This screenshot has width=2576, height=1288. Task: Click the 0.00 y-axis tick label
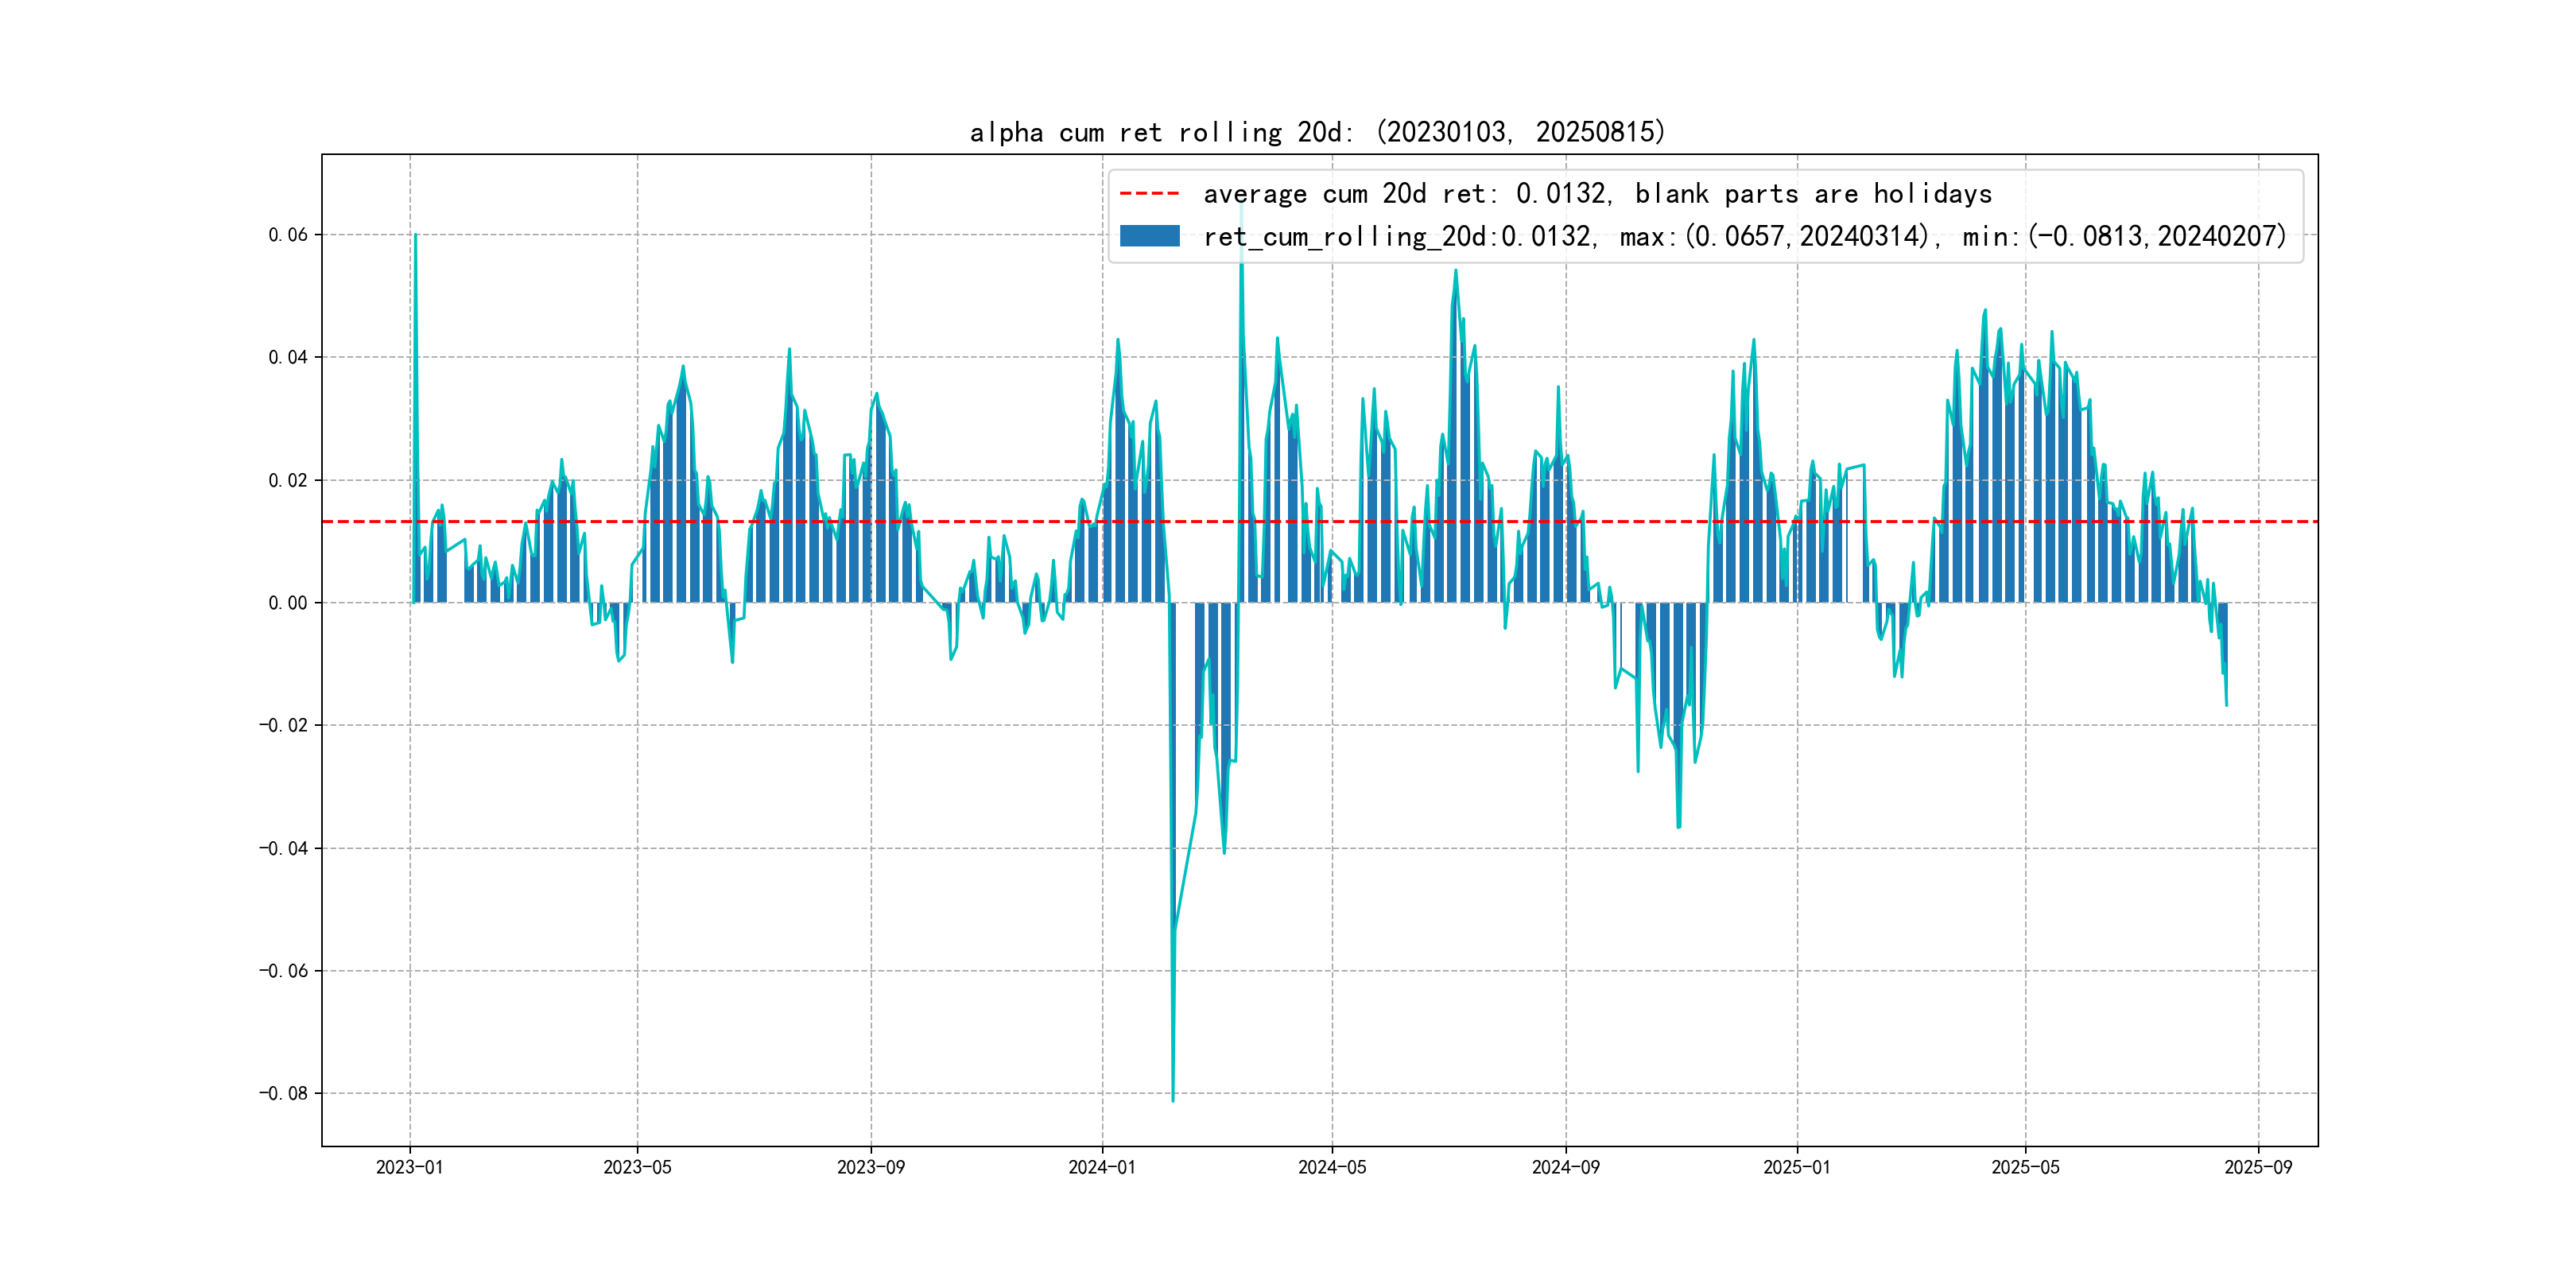(x=288, y=603)
